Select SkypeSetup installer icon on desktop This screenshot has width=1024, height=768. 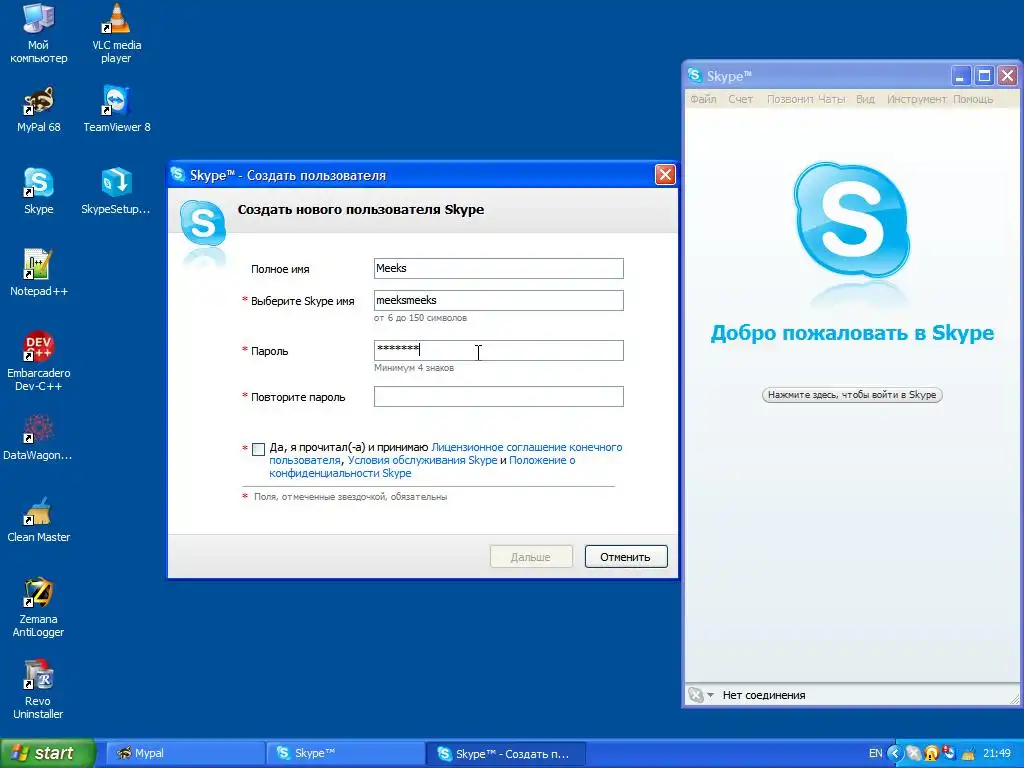[116, 191]
